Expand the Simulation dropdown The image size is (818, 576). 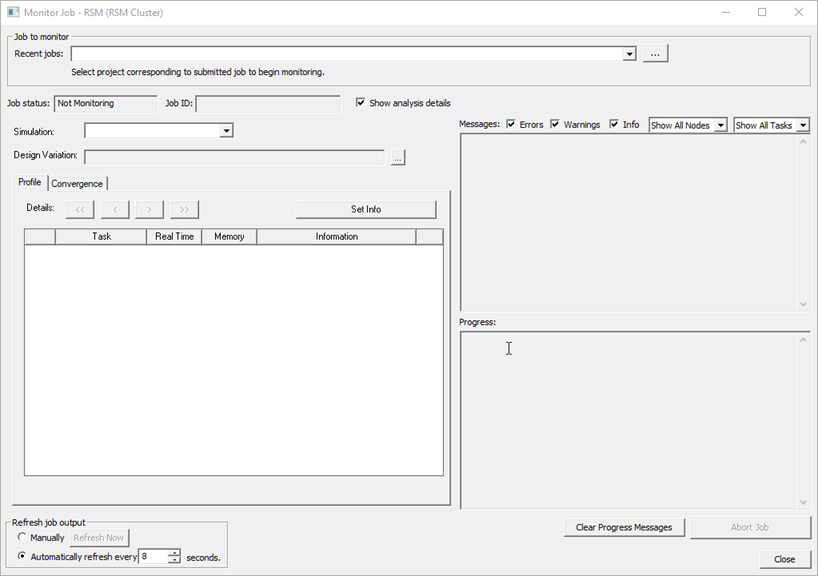tap(227, 130)
